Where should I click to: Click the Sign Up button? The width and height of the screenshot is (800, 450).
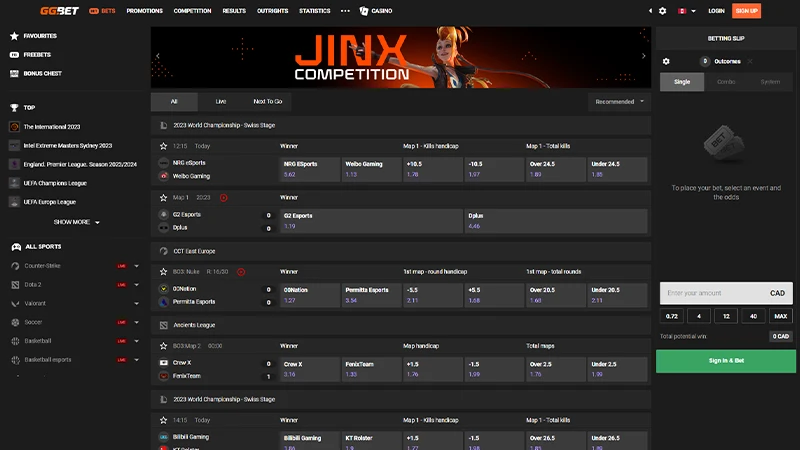tap(746, 11)
